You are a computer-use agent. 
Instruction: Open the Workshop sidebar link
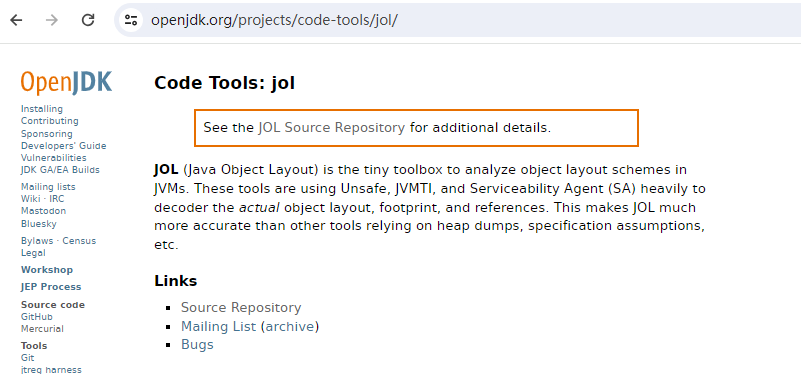(47, 270)
